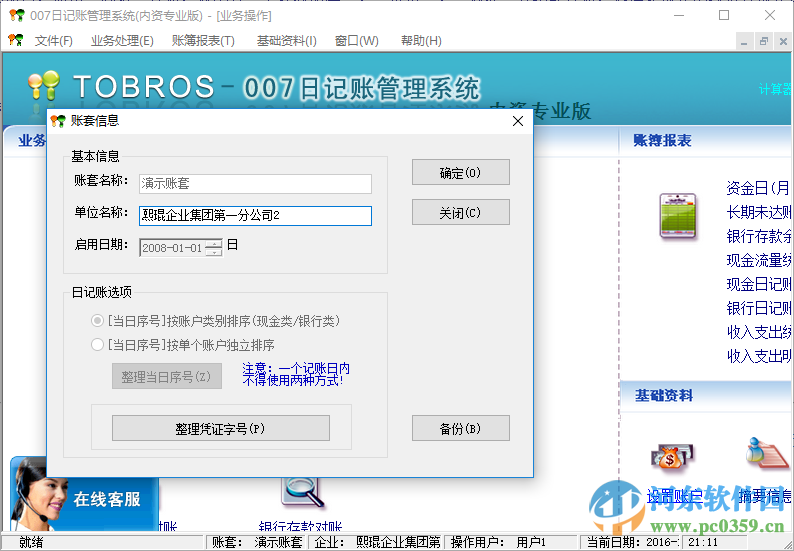This screenshot has height=551, width=794.
Task: Close the 账套信息 dialog with X
Action: tap(518, 121)
